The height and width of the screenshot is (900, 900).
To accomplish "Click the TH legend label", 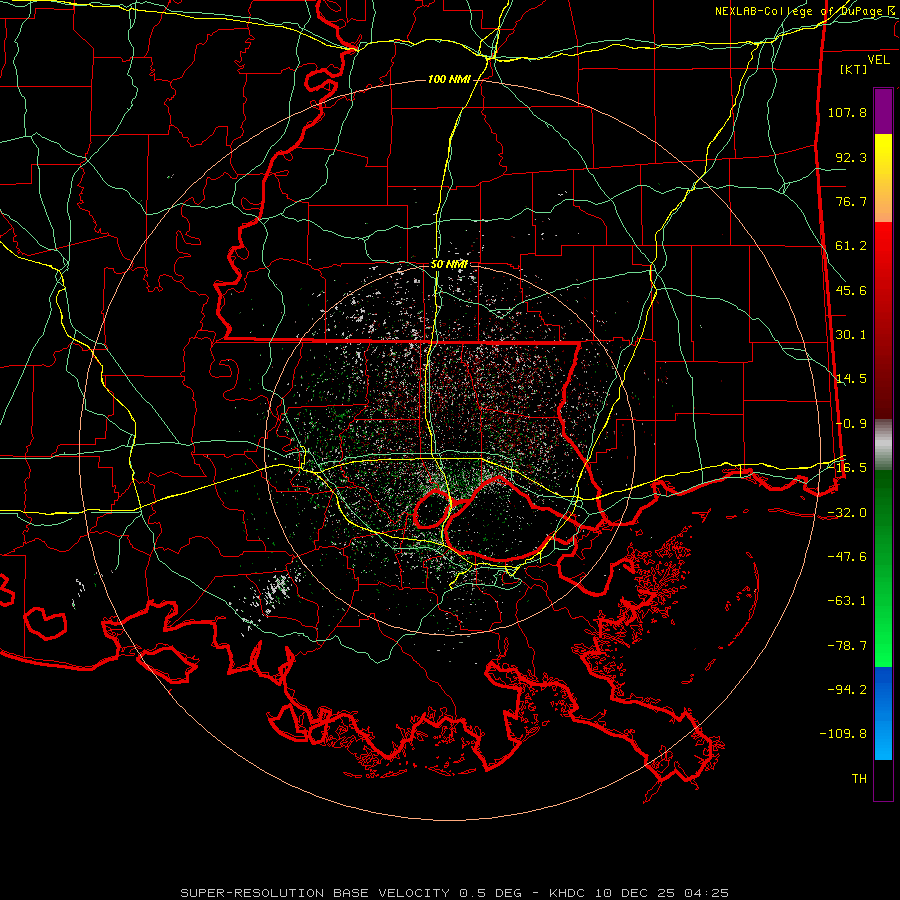I will tap(859, 779).
